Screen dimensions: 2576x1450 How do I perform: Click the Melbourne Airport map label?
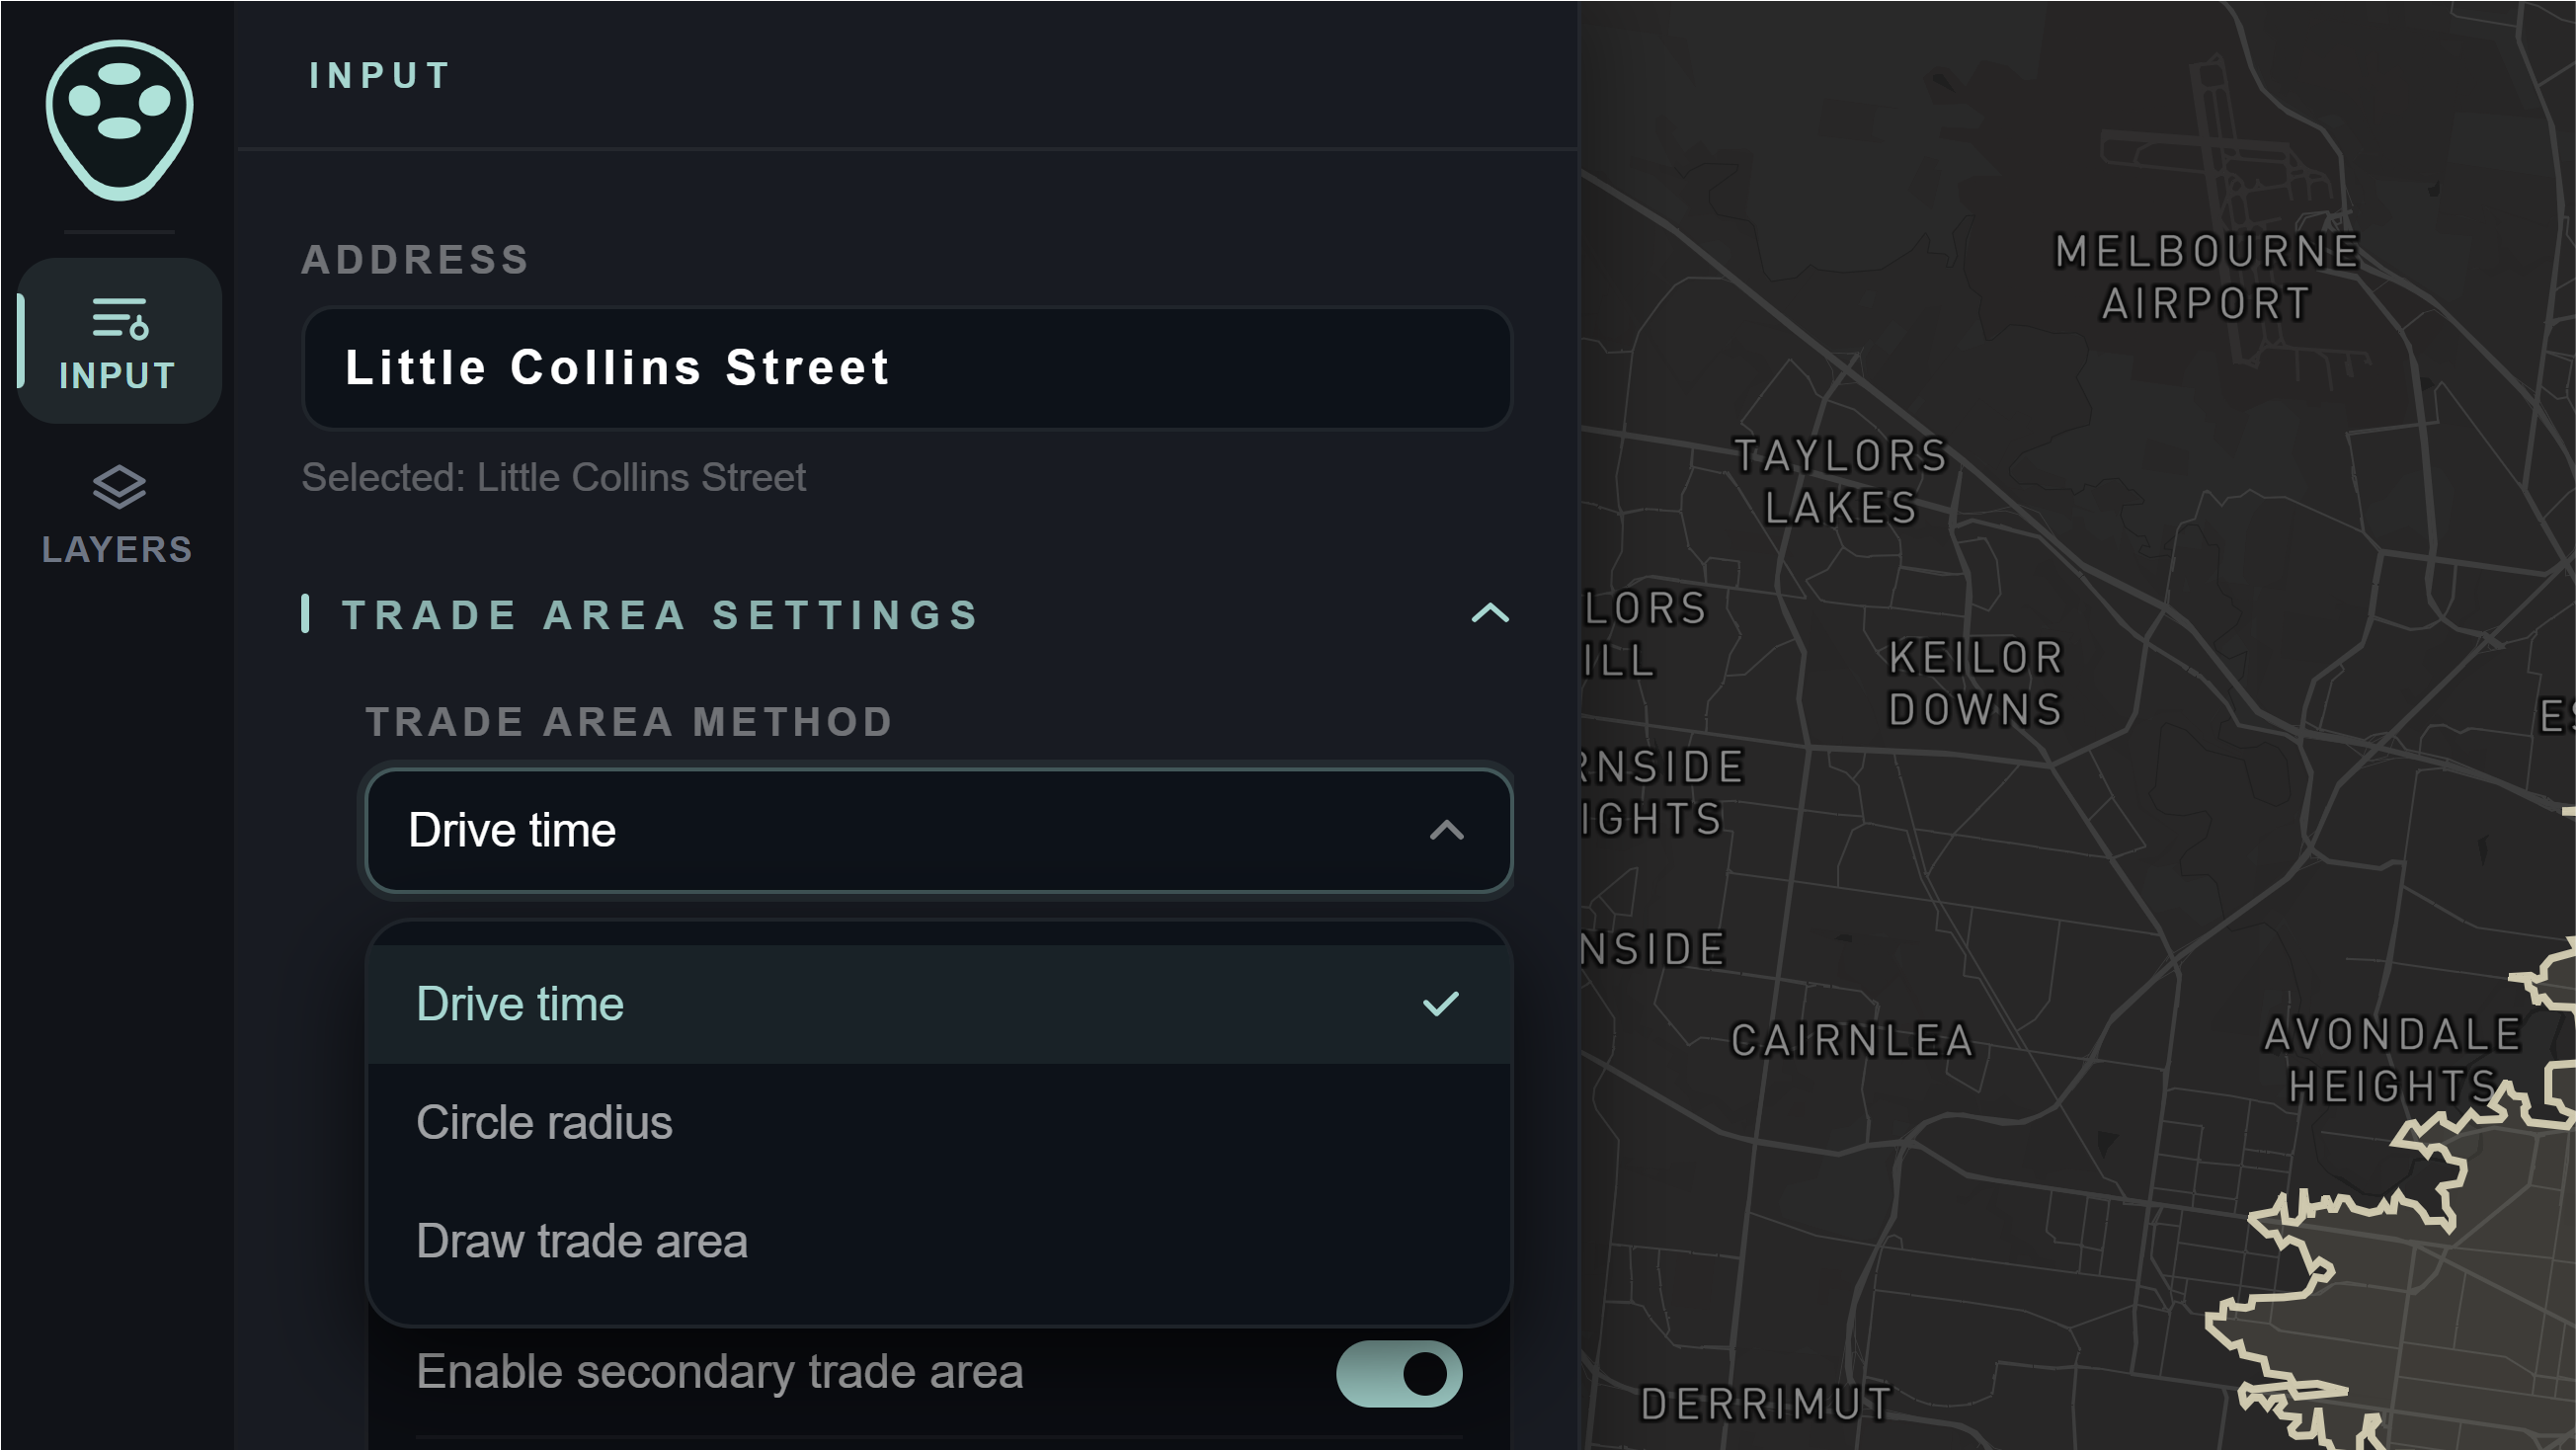(2207, 278)
